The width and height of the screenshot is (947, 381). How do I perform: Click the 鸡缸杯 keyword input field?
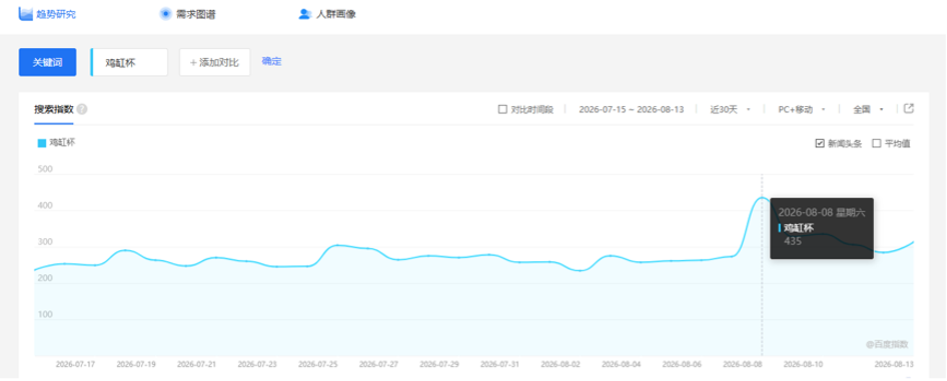click(129, 62)
